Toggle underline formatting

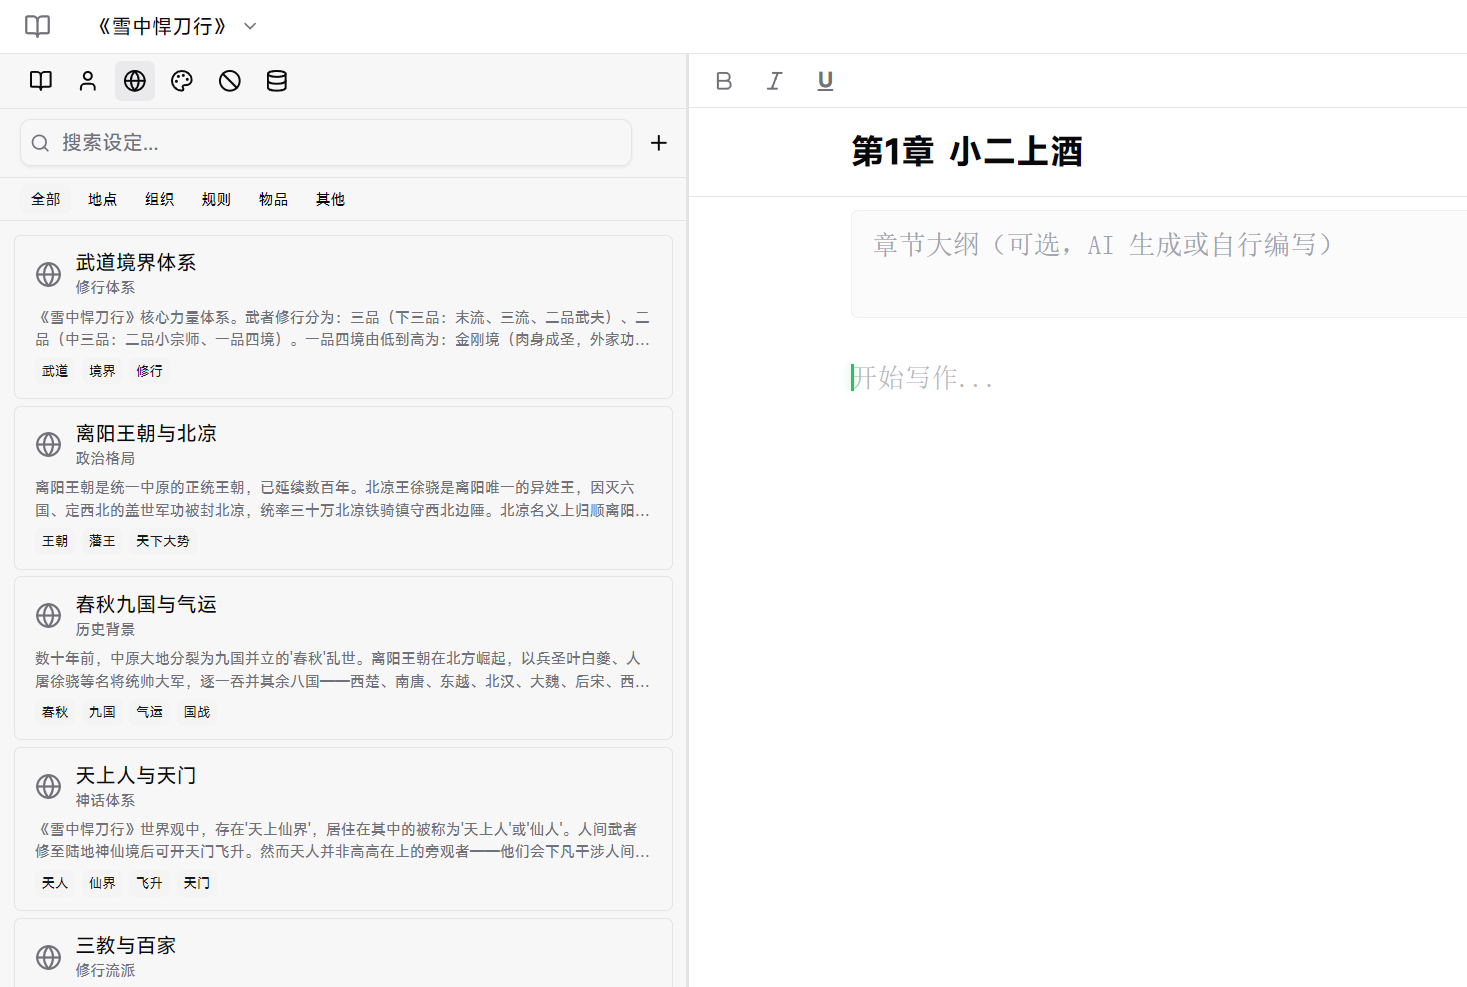[x=825, y=81]
